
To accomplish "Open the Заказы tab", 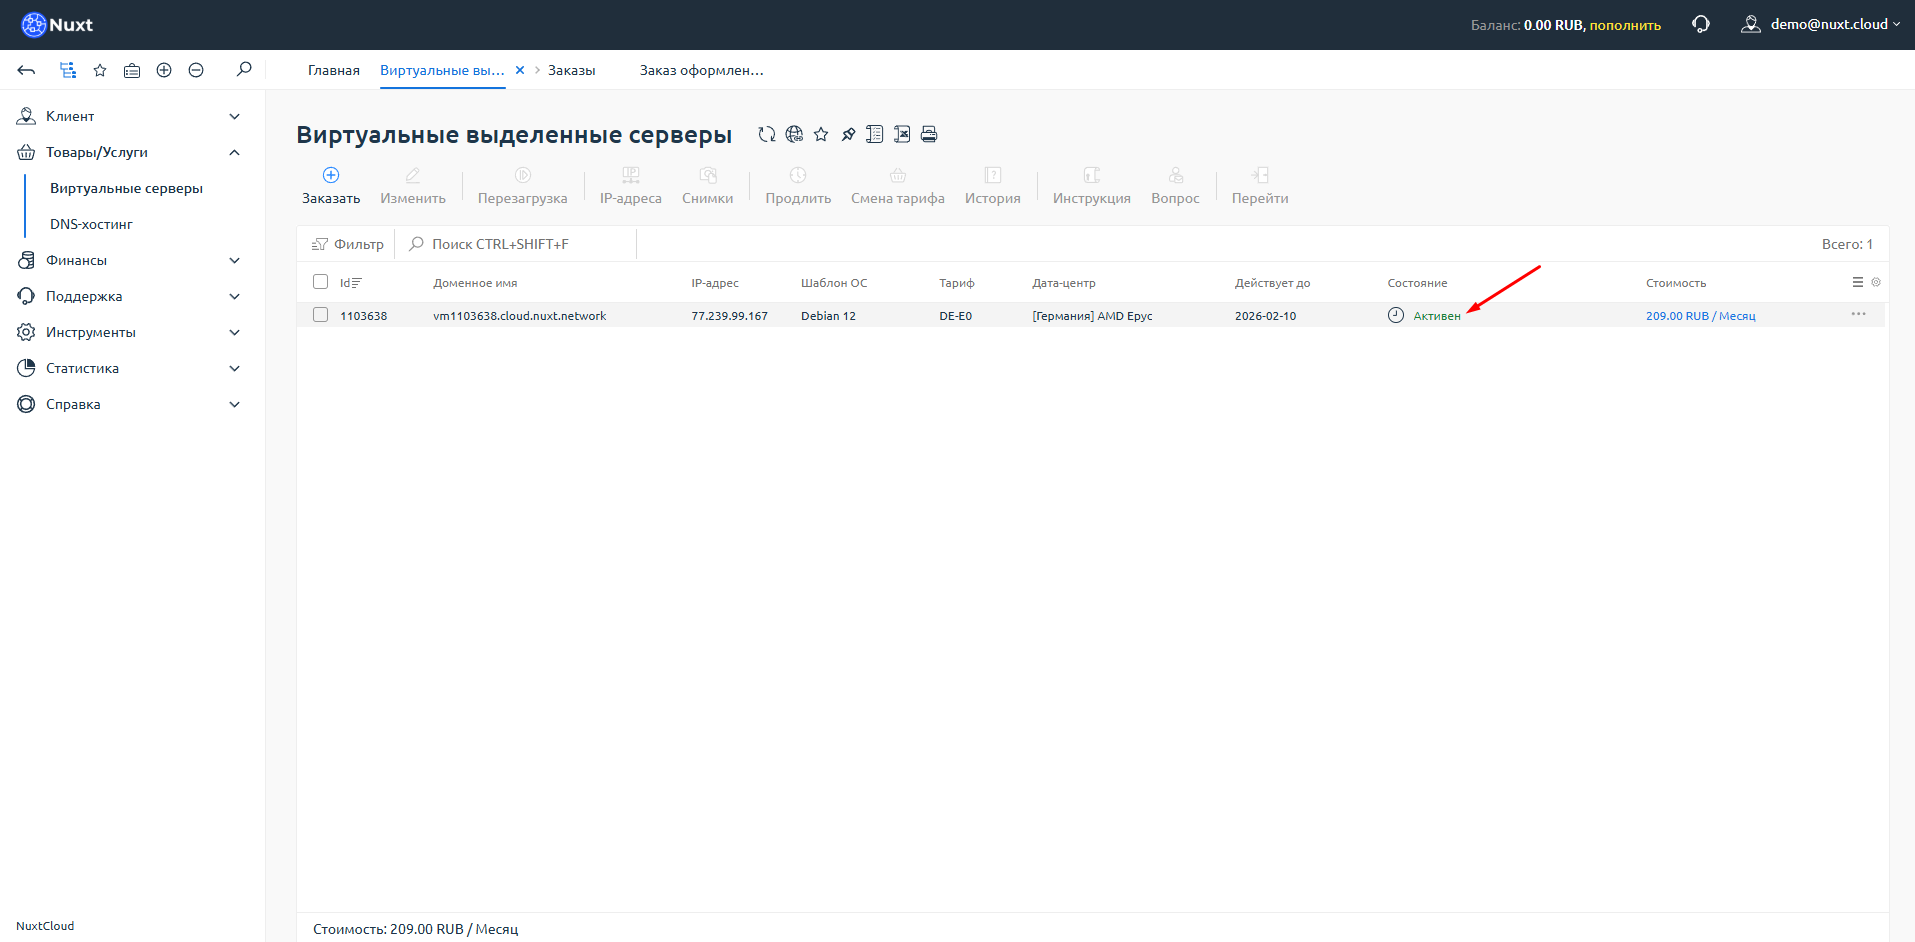I will pos(571,70).
